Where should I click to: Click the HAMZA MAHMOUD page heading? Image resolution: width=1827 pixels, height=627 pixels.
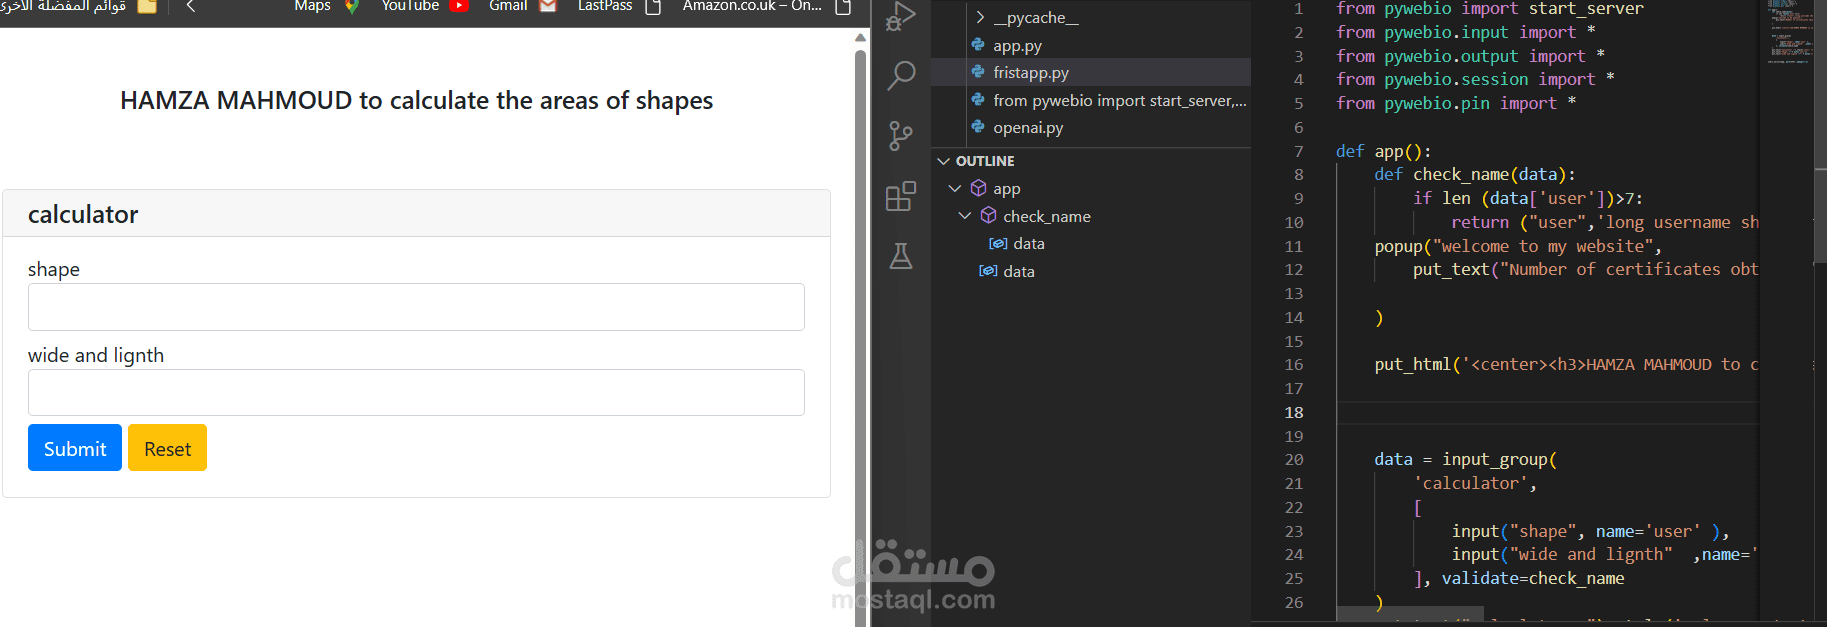tap(416, 100)
